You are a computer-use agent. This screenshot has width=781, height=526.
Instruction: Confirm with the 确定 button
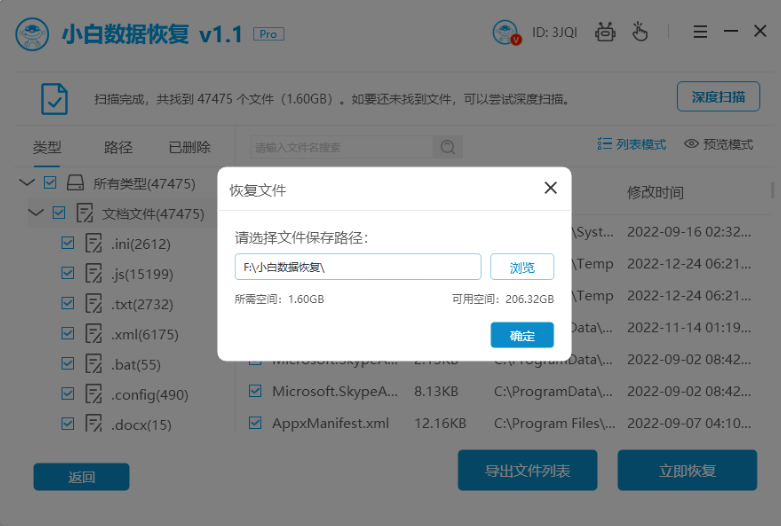pos(521,335)
